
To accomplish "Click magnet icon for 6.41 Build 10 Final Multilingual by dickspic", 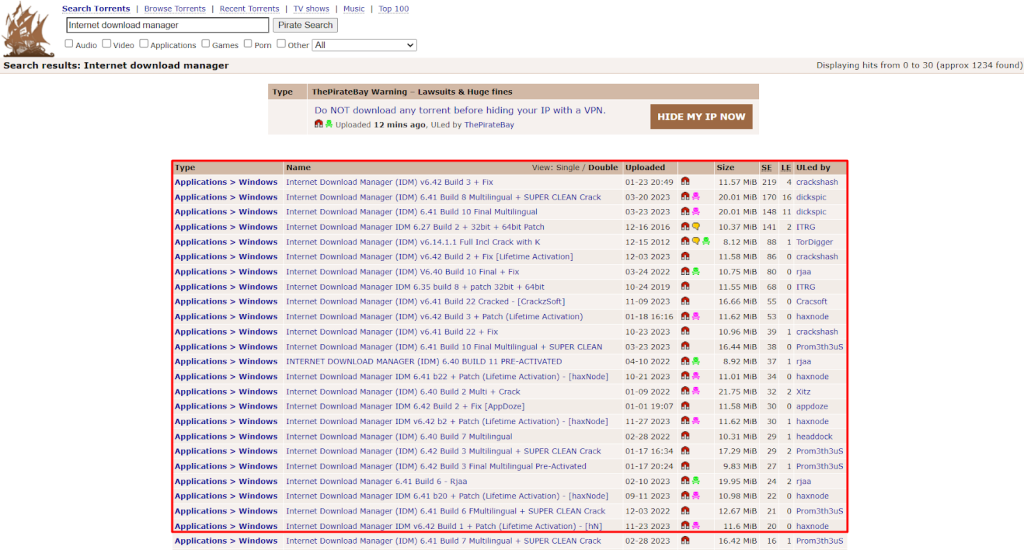I will tap(685, 212).
